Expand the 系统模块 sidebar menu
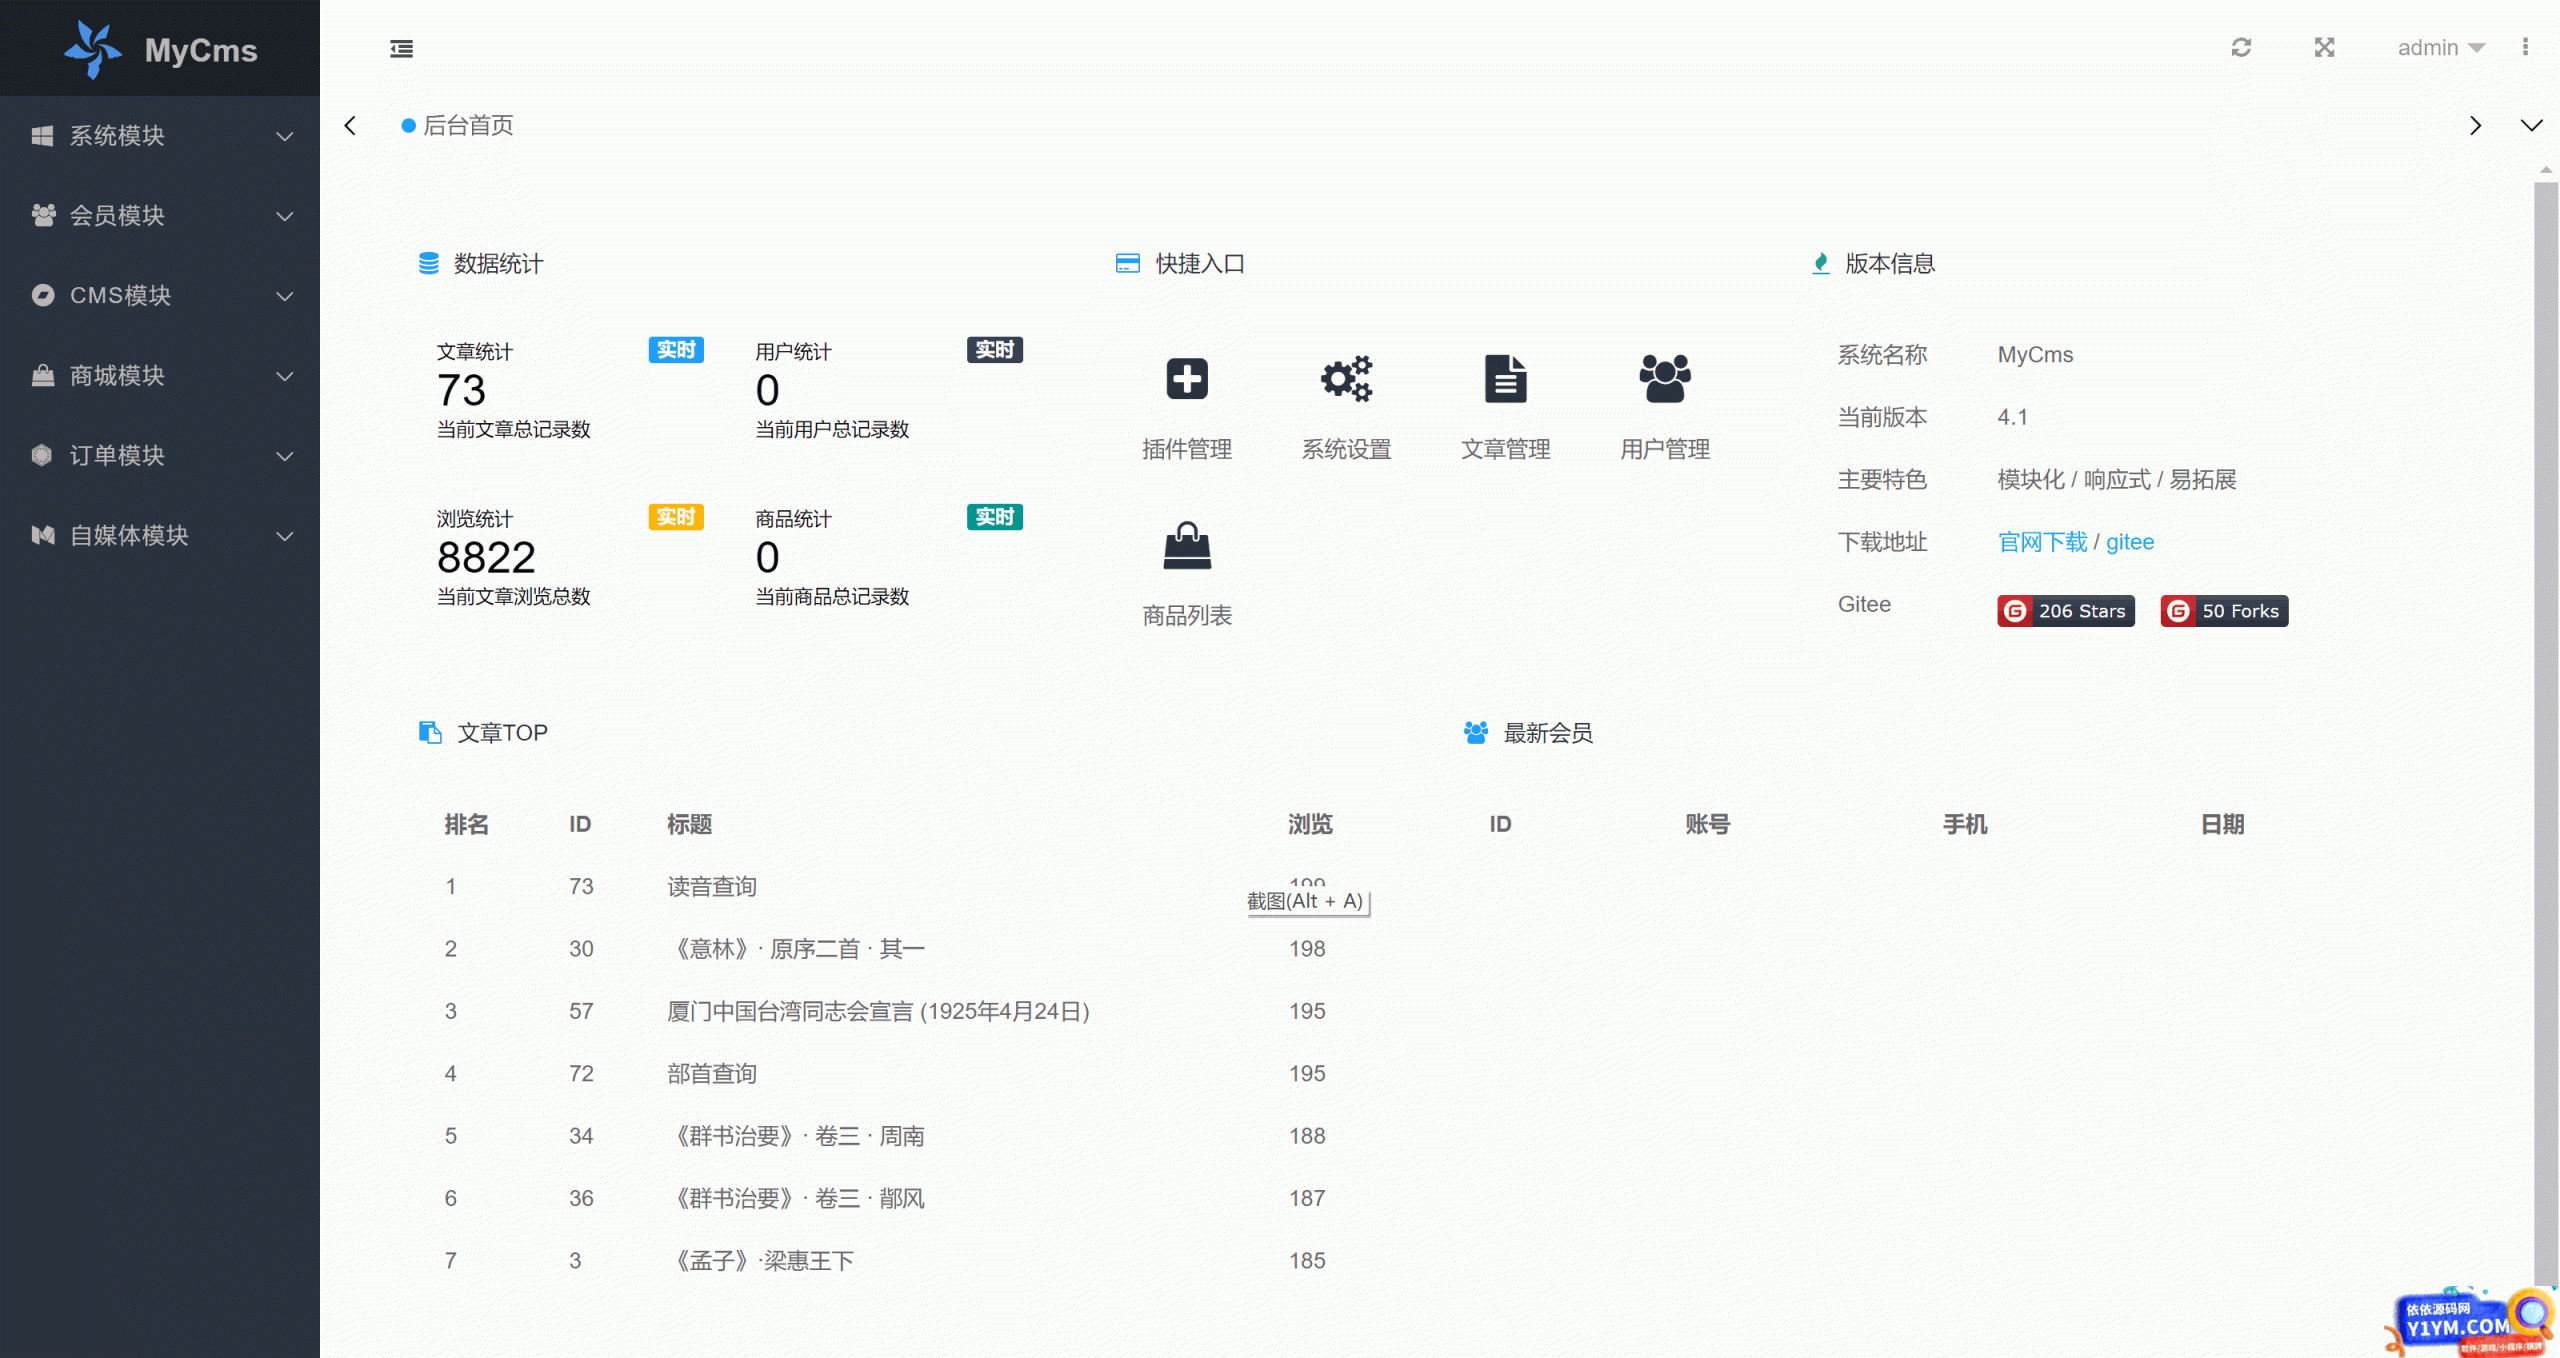2560x1358 pixels. coord(160,135)
